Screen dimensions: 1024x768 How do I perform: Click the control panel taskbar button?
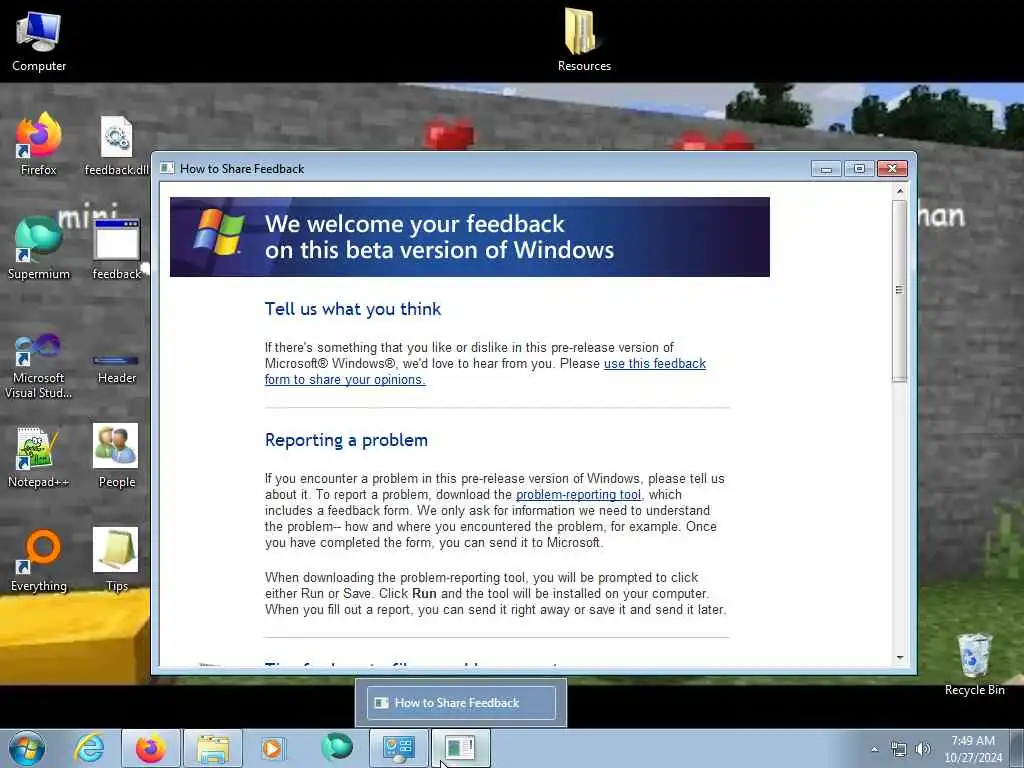click(398, 748)
